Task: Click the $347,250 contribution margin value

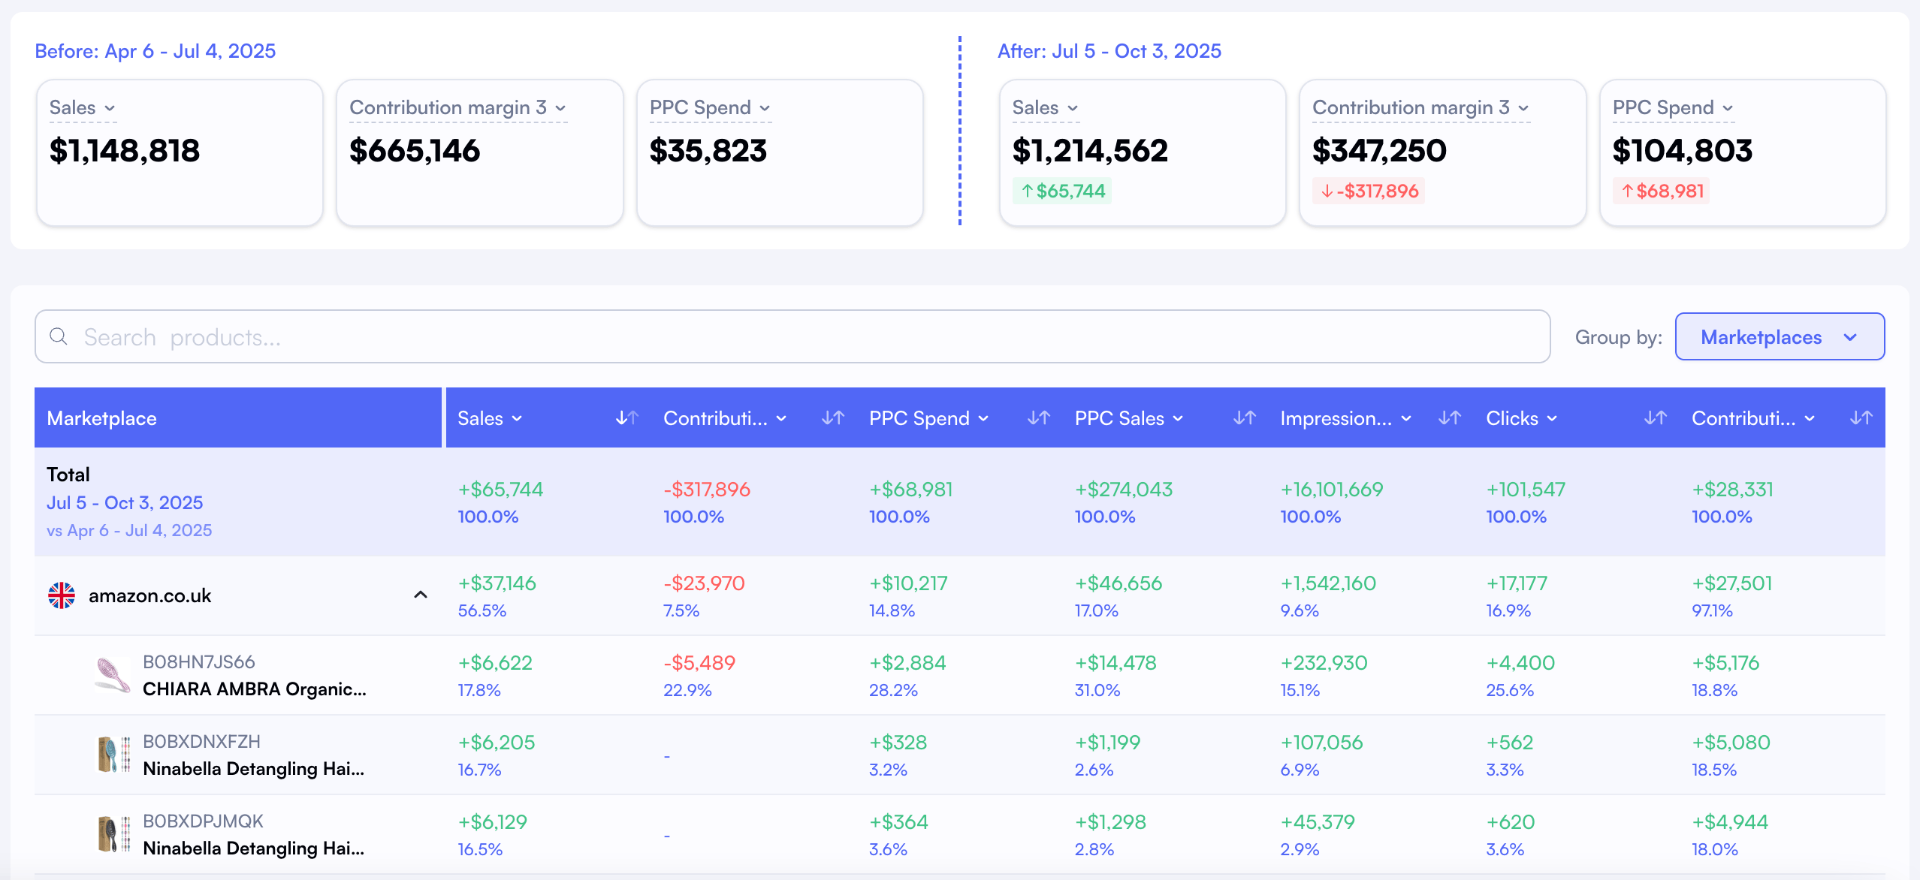Action: 1379,151
